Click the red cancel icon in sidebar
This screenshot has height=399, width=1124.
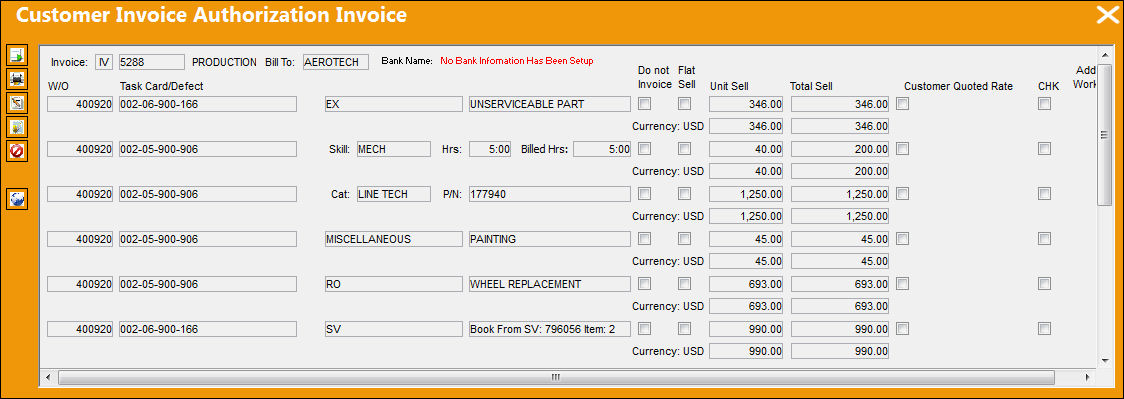click(x=17, y=151)
